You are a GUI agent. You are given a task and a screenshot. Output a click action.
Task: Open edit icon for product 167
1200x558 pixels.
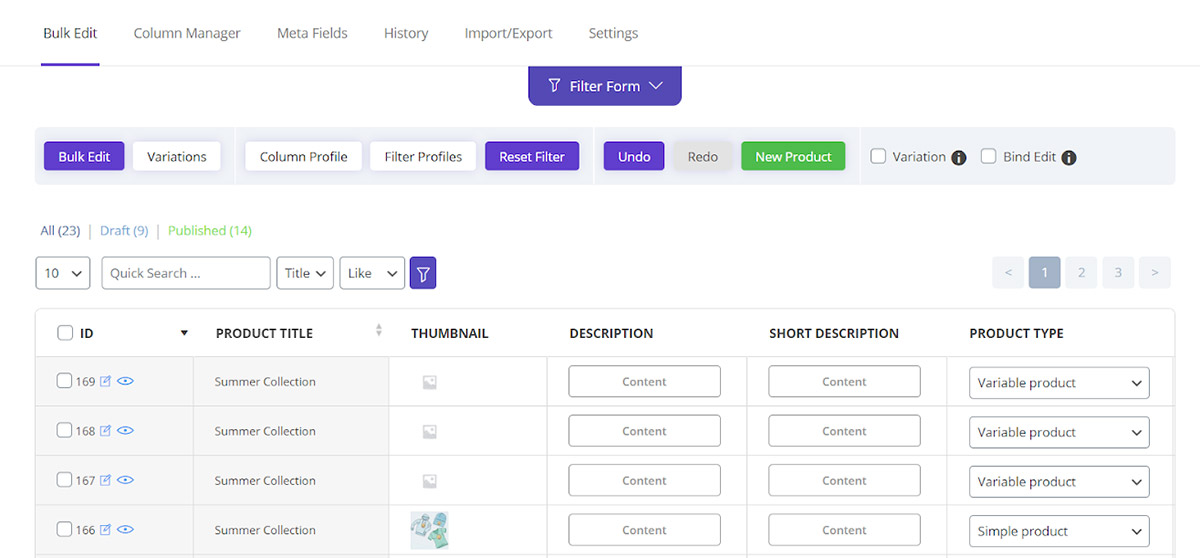[x=105, y=480]
